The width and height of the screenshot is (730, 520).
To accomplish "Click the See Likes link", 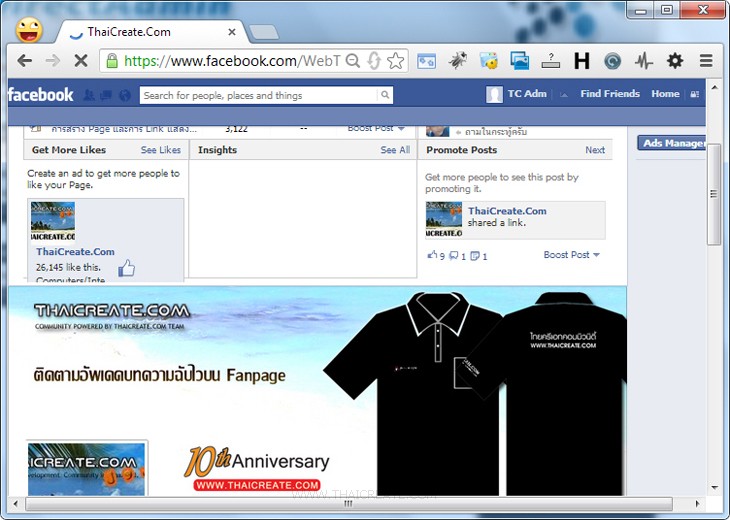I will (161, 150).
